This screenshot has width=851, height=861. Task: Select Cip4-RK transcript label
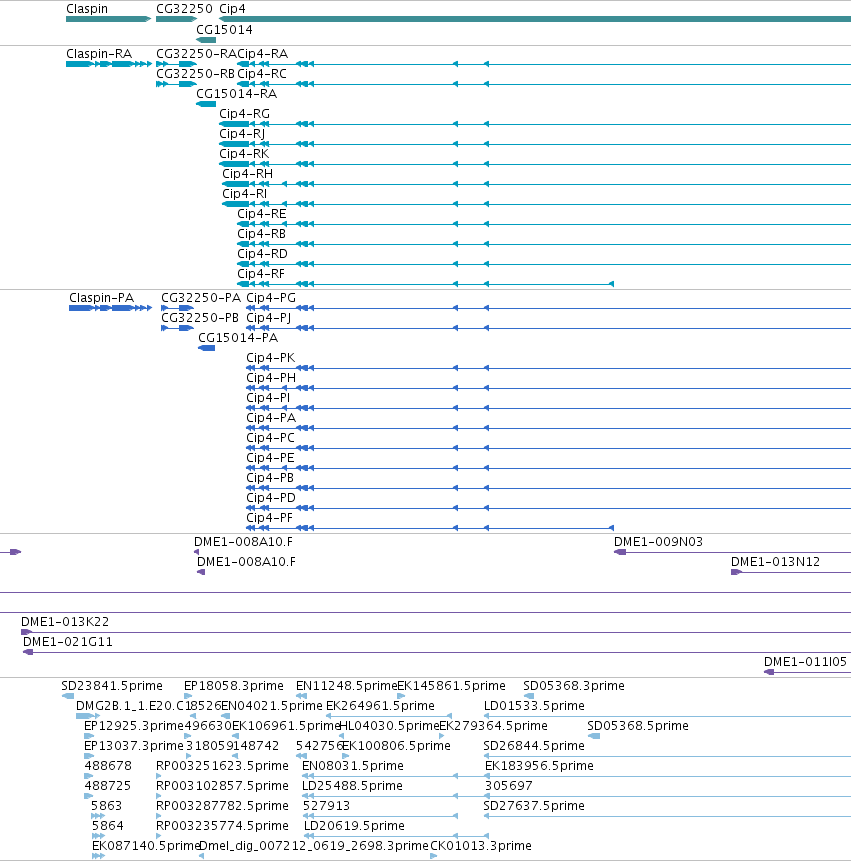[x=244, y=154]
